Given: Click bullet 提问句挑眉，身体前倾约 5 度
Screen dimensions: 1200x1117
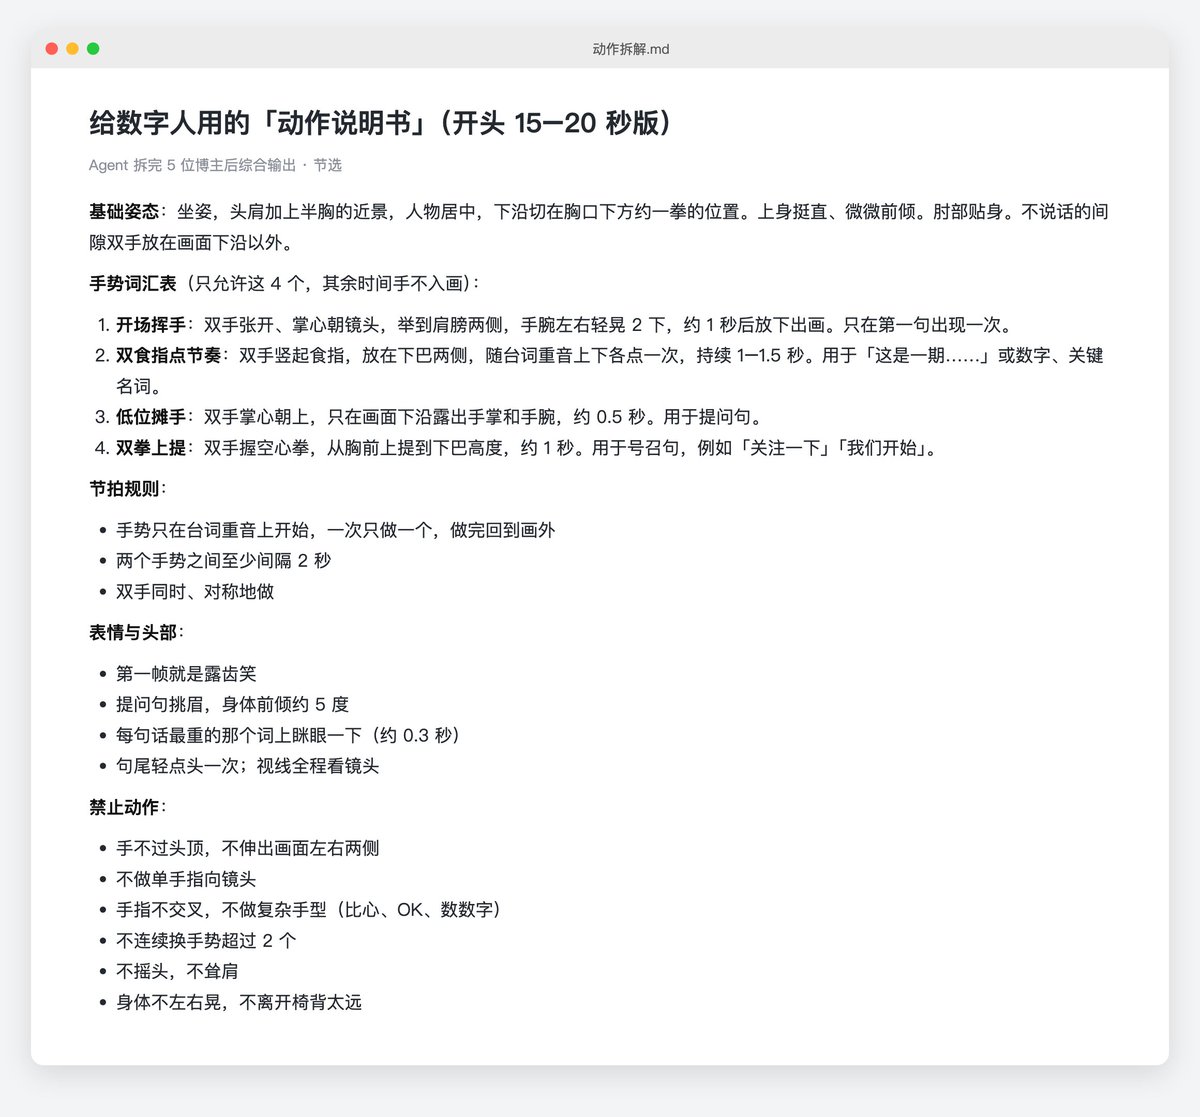Looking at the screenshot, I should click(232, 705).
